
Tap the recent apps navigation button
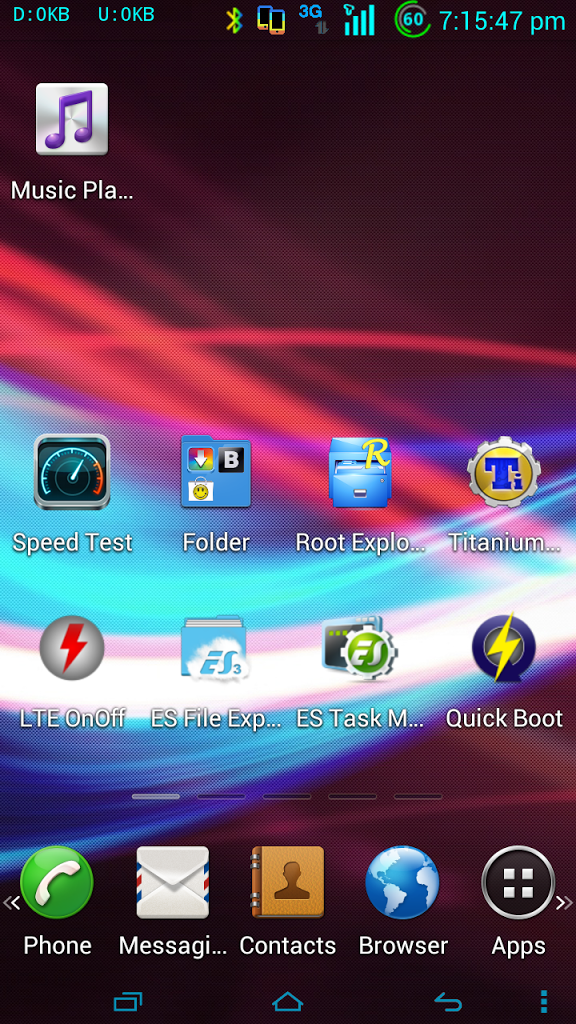128,1002
